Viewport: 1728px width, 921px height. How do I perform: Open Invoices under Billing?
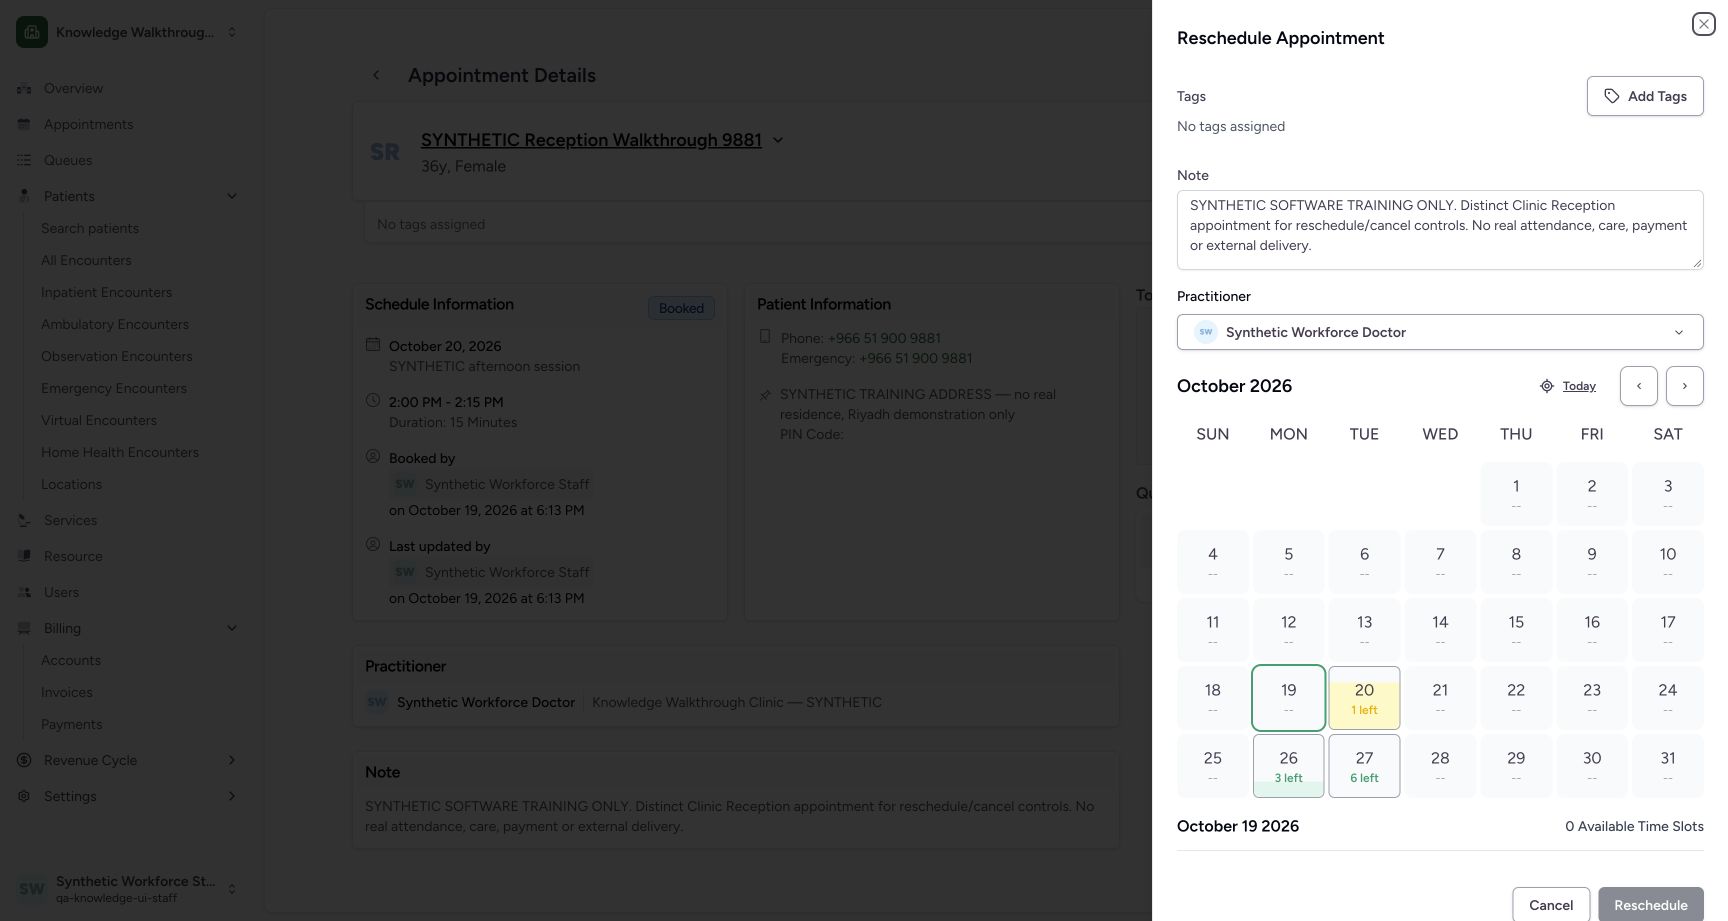tap(67, 692)
